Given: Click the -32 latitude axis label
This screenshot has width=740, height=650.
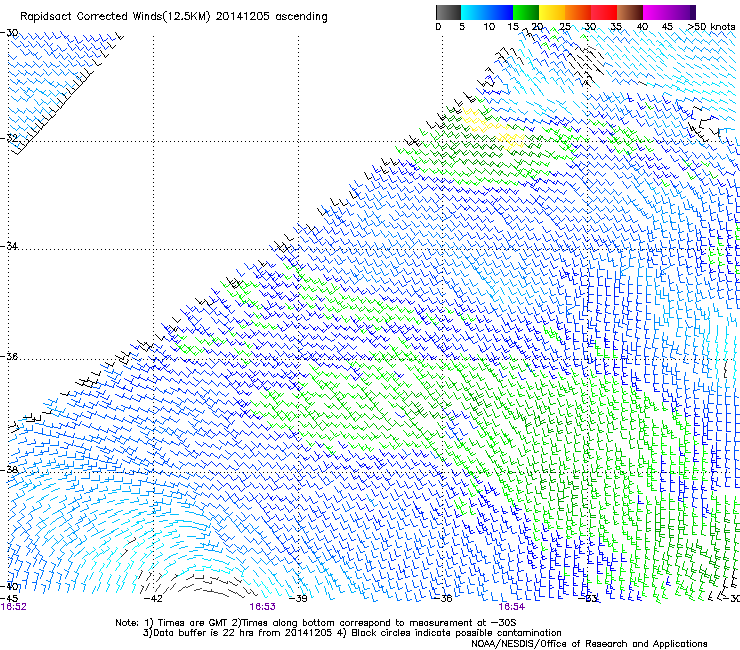Looking at the screenshot, I should click(9, 138).
